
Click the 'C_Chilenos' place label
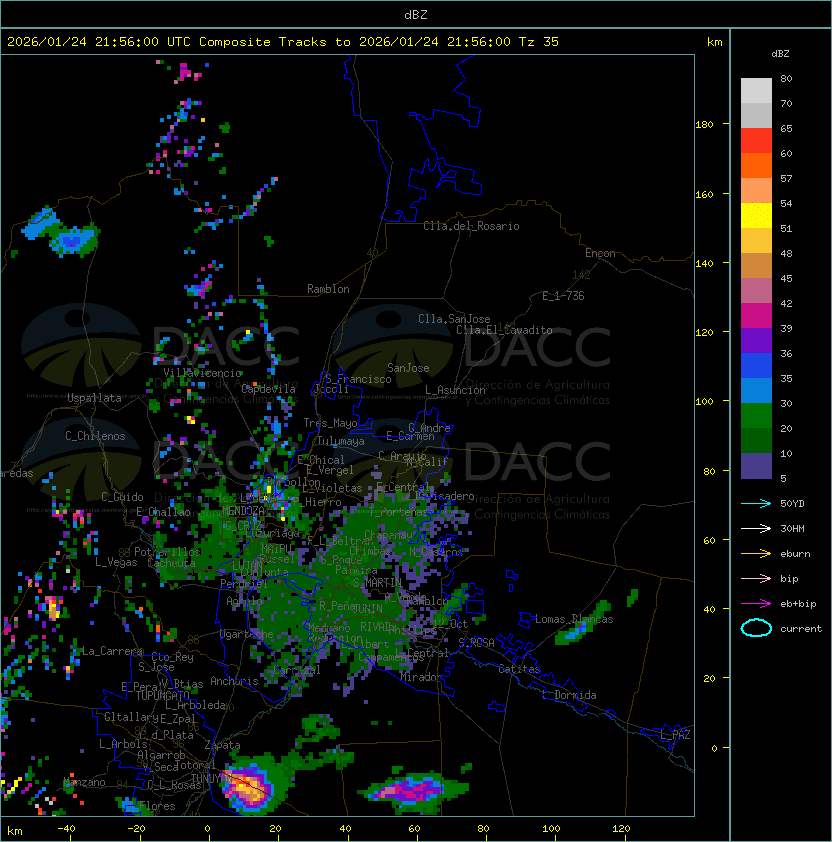coord(95,436)
